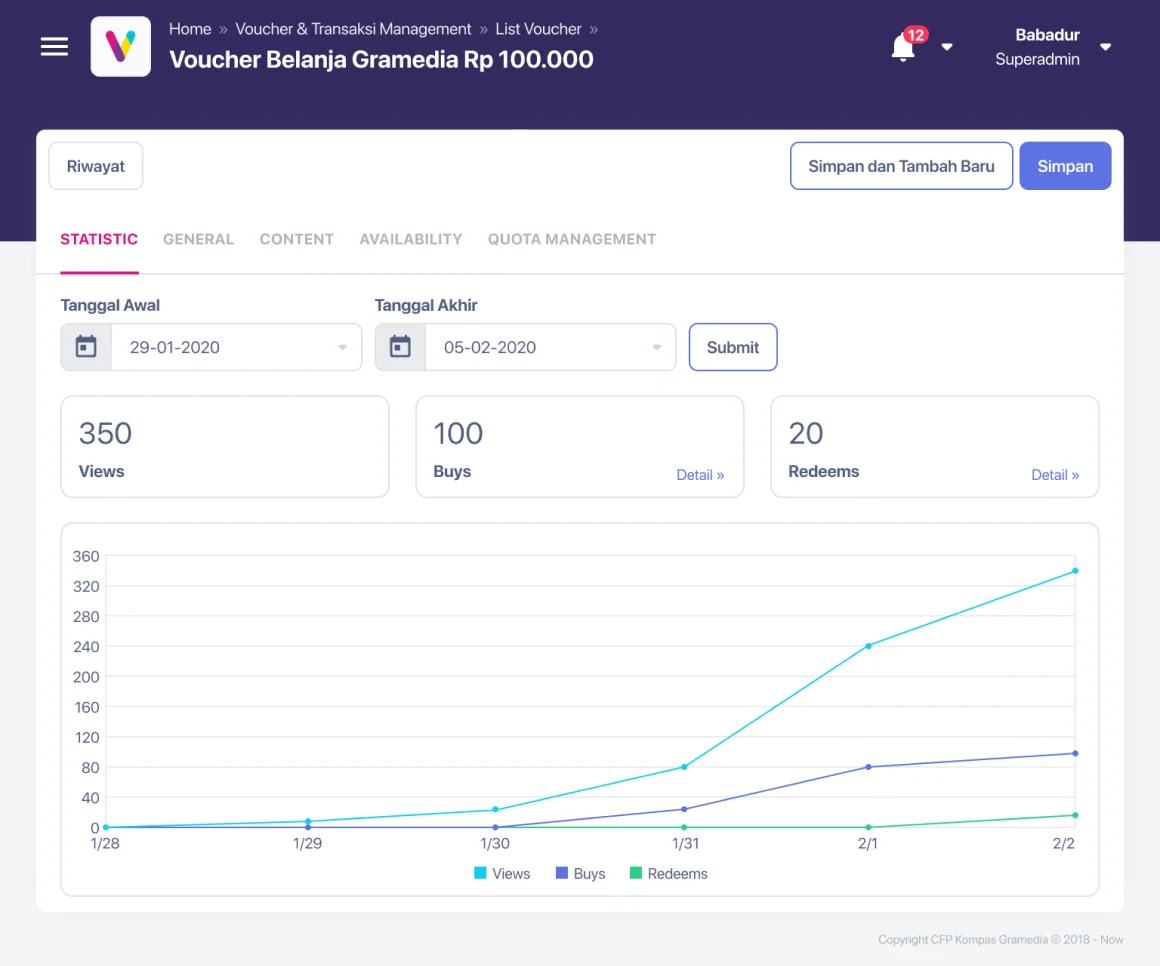Click the 20 Redeems count

(x=806, y=433)
